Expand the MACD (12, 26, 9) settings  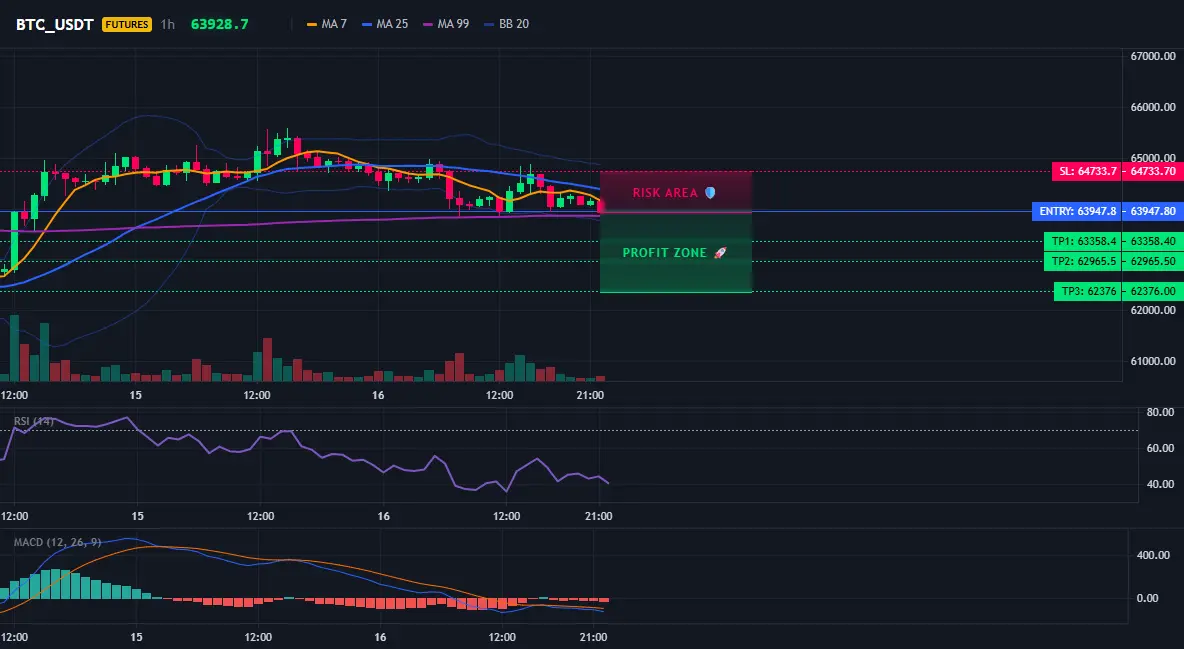[x=57, y=542]
